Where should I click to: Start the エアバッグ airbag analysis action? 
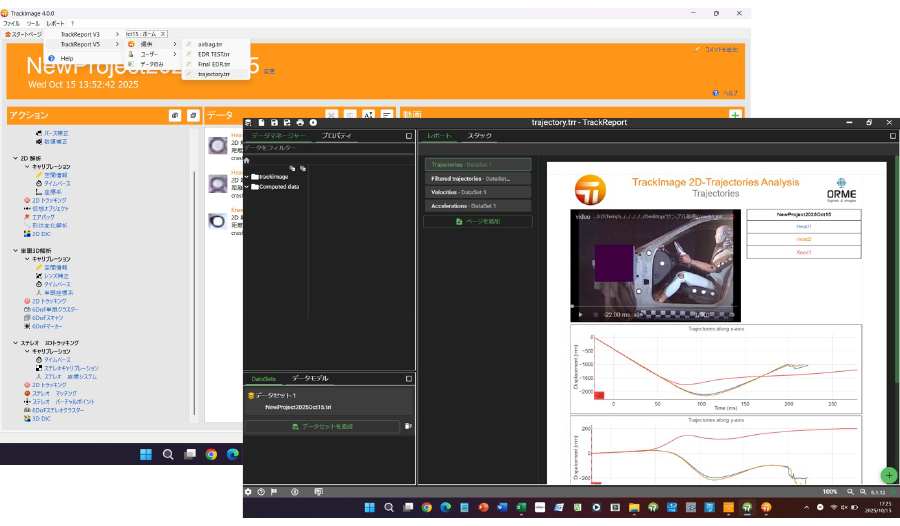pos(43,216)
